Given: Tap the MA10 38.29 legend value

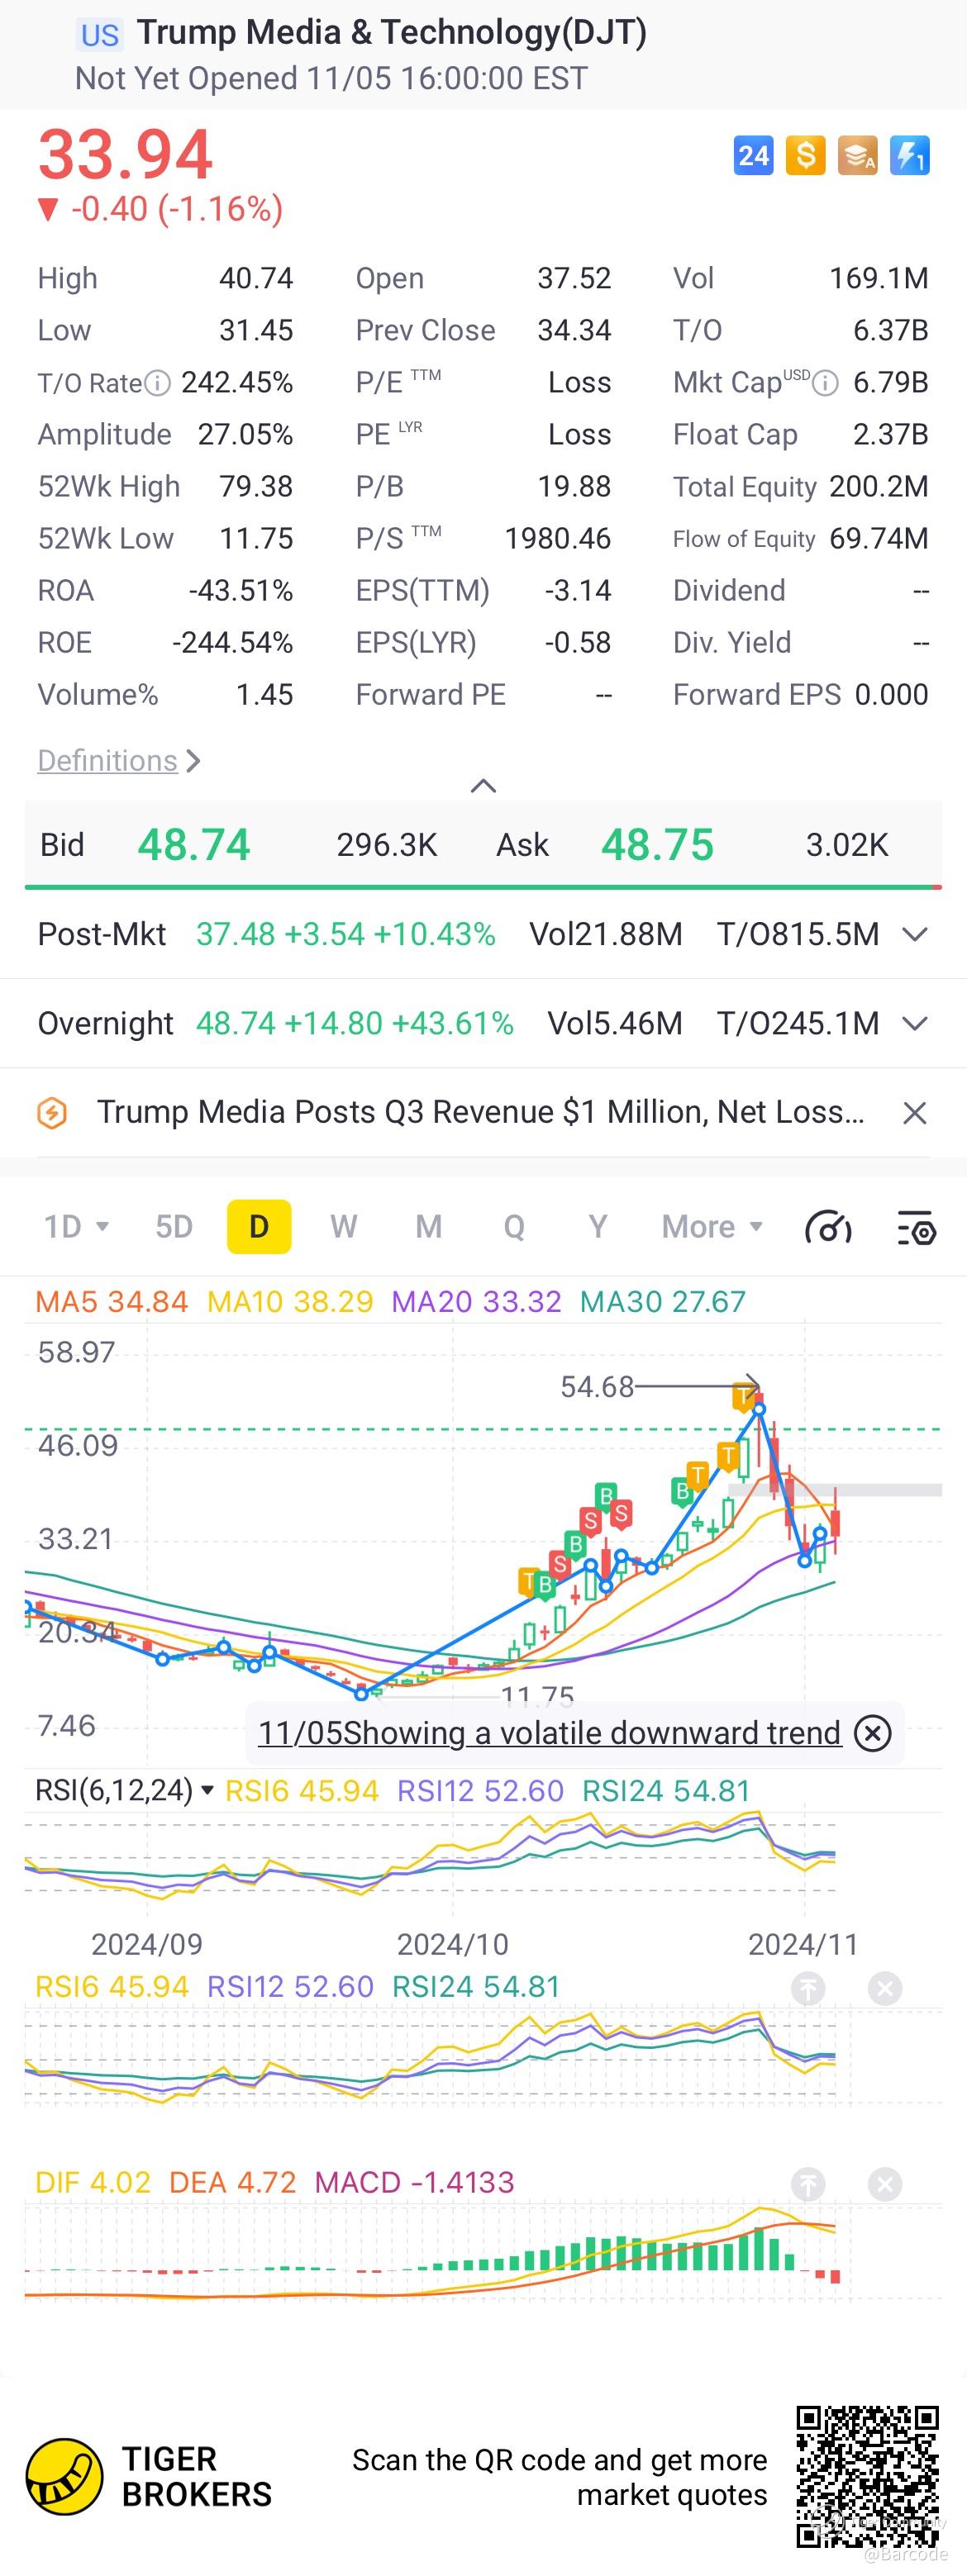Looking at the screenshot, I should pos(290,1302).
